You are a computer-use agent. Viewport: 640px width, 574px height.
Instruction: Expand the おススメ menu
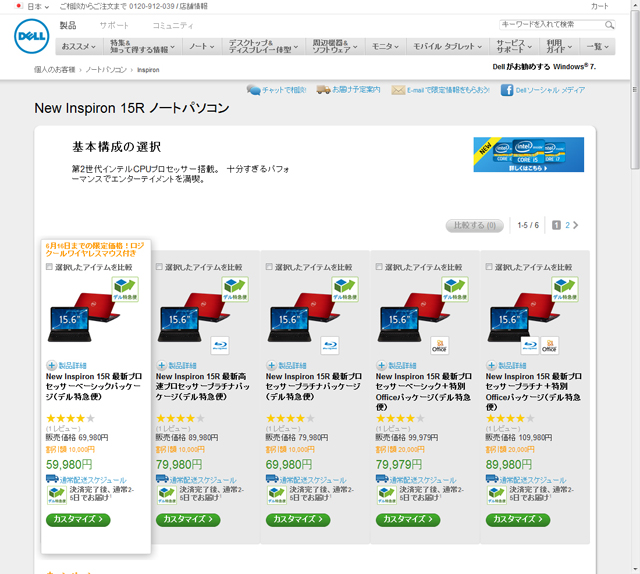tap(79, 47)
